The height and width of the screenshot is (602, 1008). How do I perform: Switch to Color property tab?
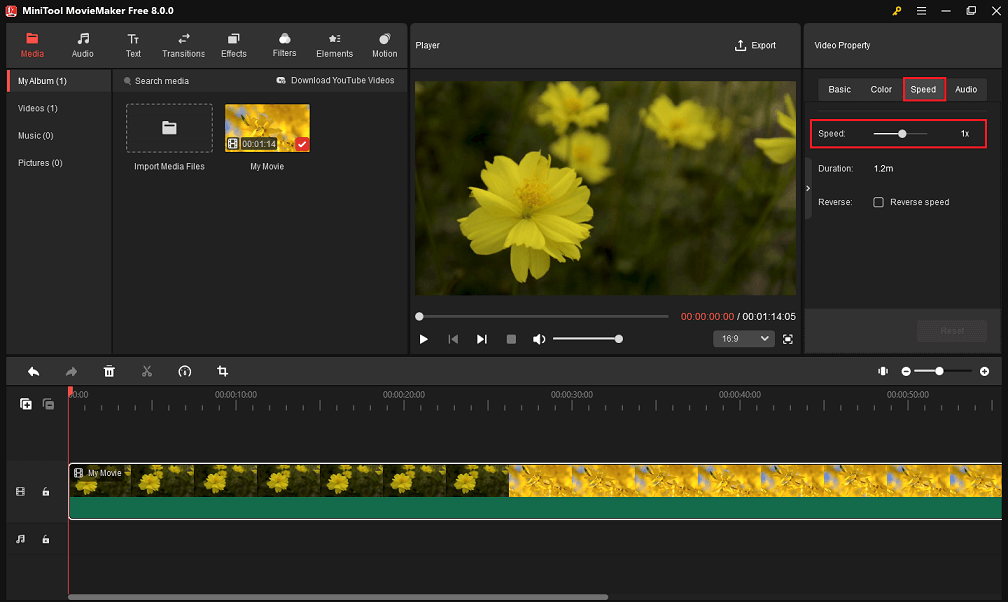(881, 89)
